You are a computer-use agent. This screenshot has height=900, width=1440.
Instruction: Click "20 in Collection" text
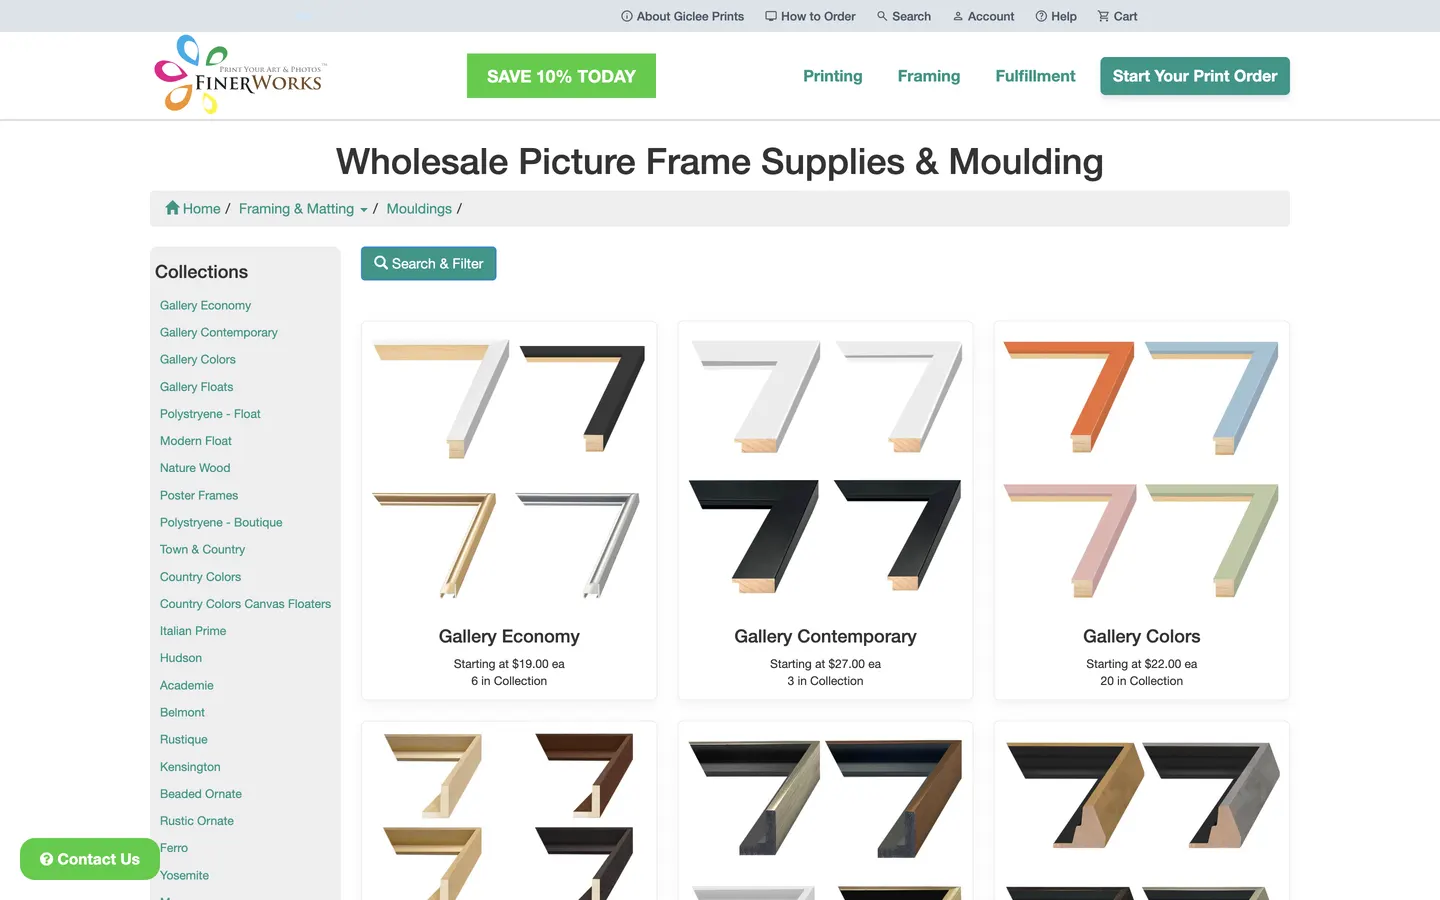pyautogui.click(x=1141, y=681)
